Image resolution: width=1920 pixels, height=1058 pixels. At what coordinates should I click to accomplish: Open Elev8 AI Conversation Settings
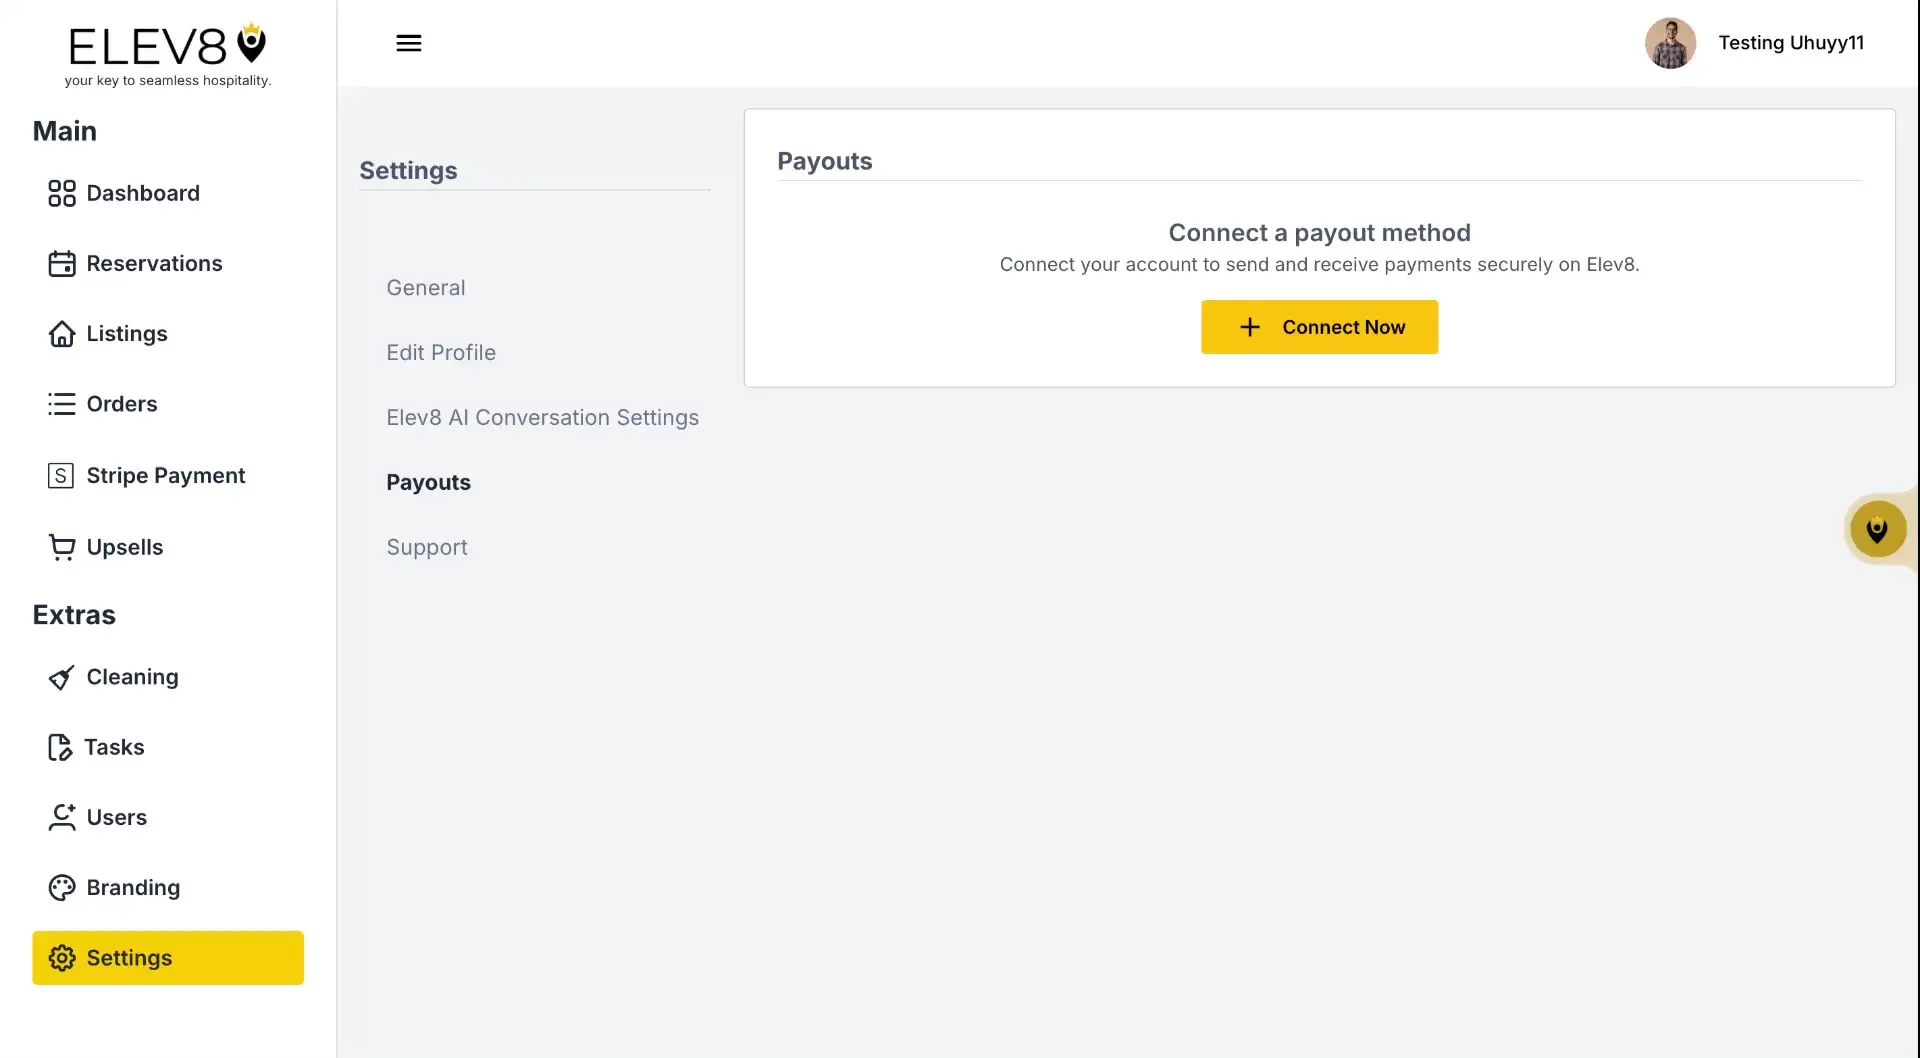[542, 417]
